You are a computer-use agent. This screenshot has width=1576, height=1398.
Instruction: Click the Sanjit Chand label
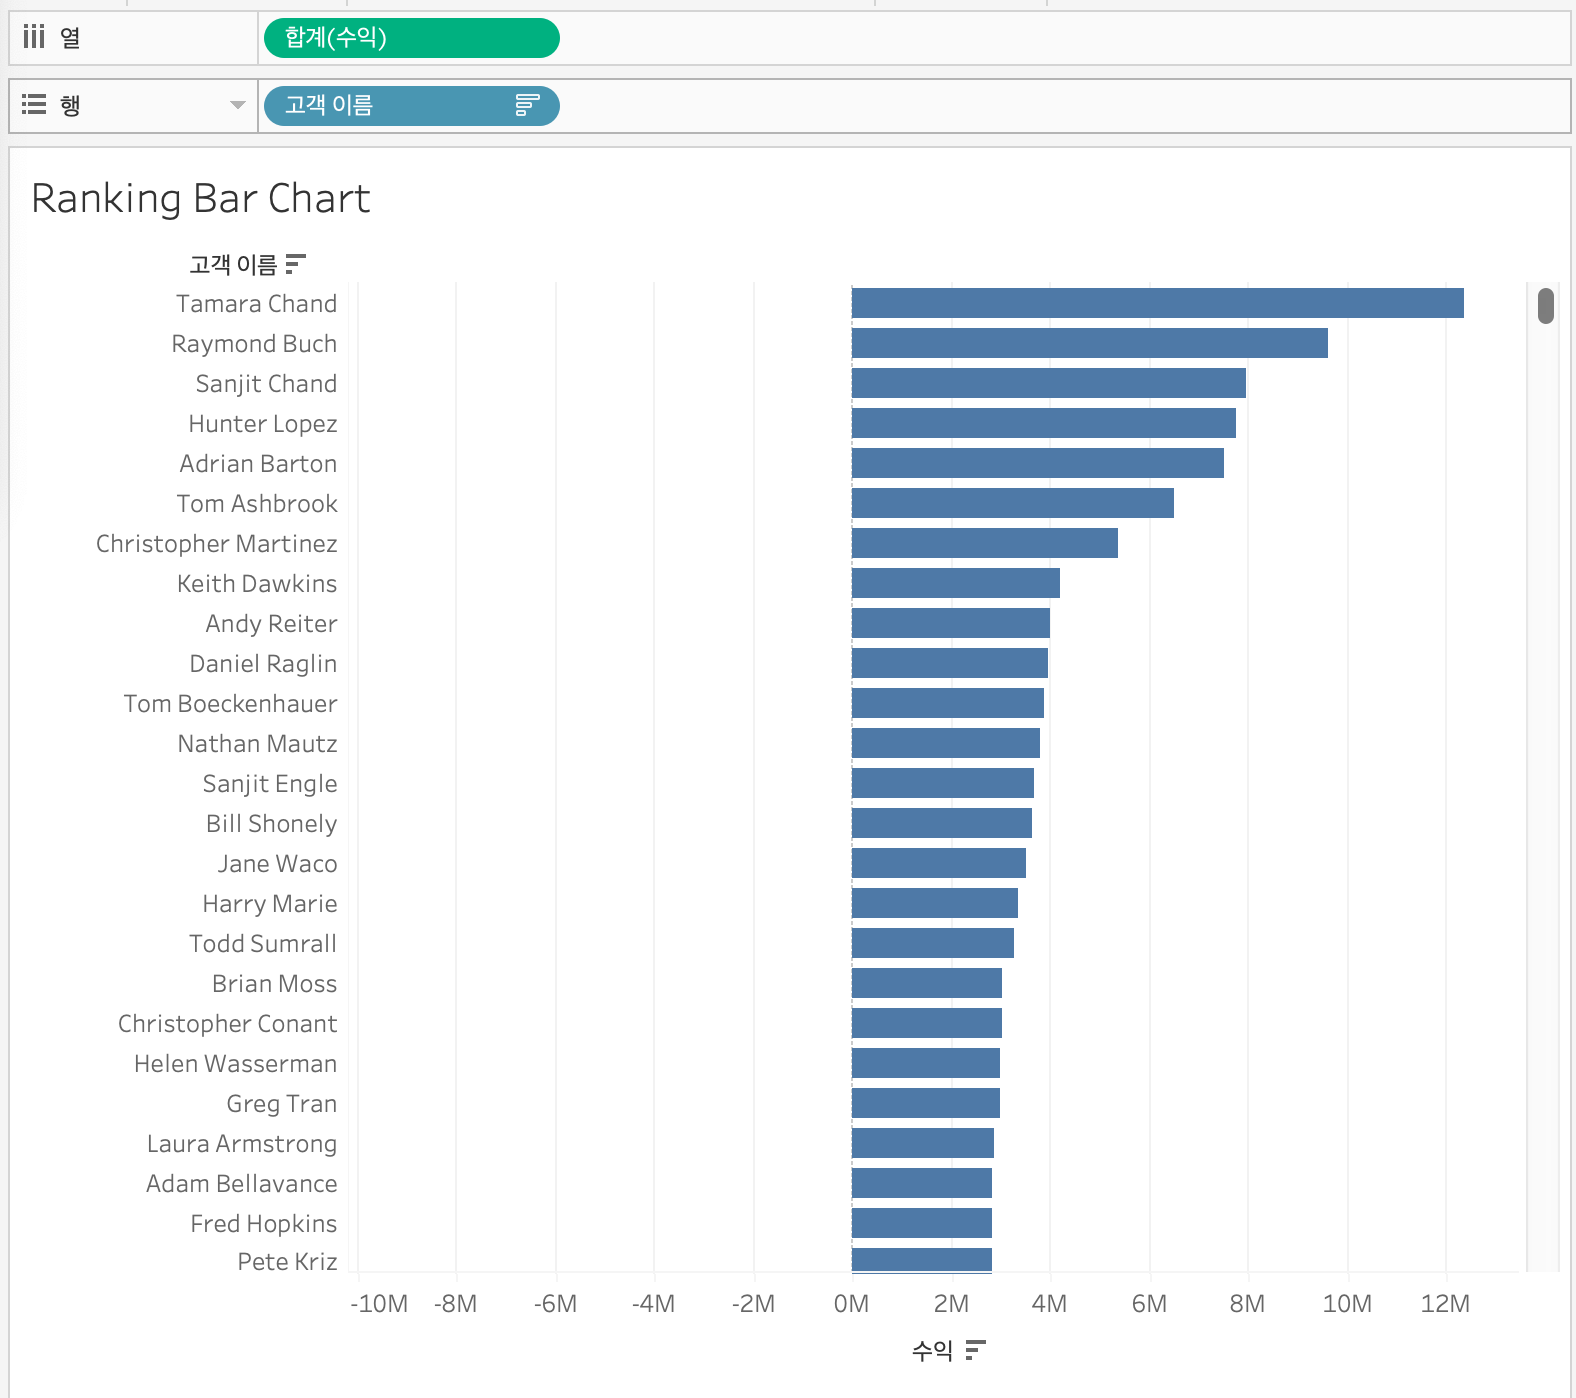(x=266, y=383)
